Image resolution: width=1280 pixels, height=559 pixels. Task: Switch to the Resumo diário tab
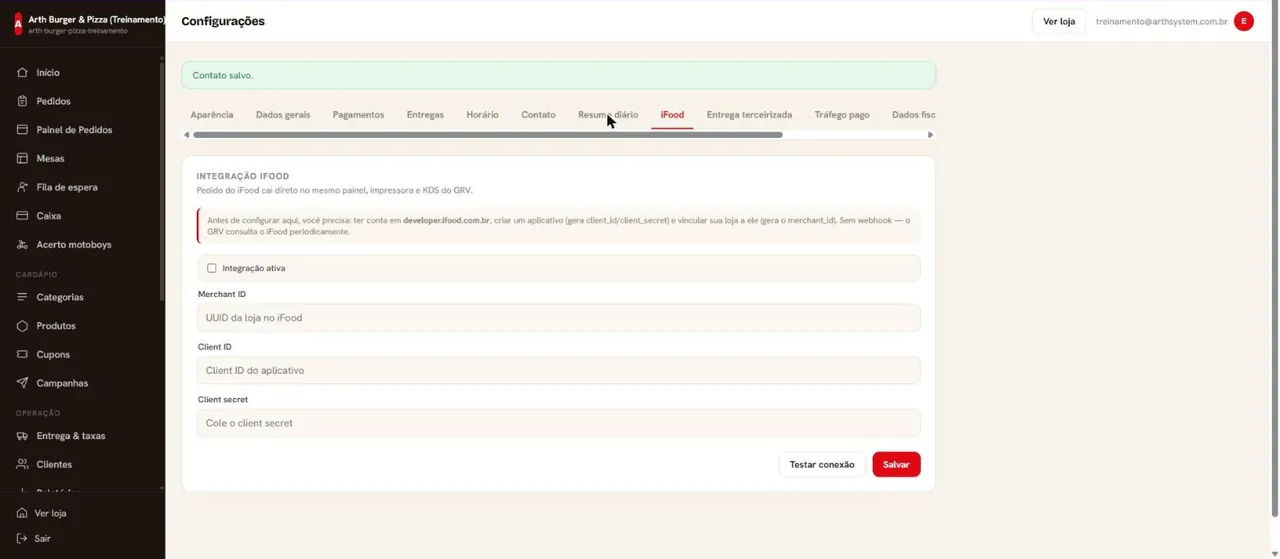(608, 115)
